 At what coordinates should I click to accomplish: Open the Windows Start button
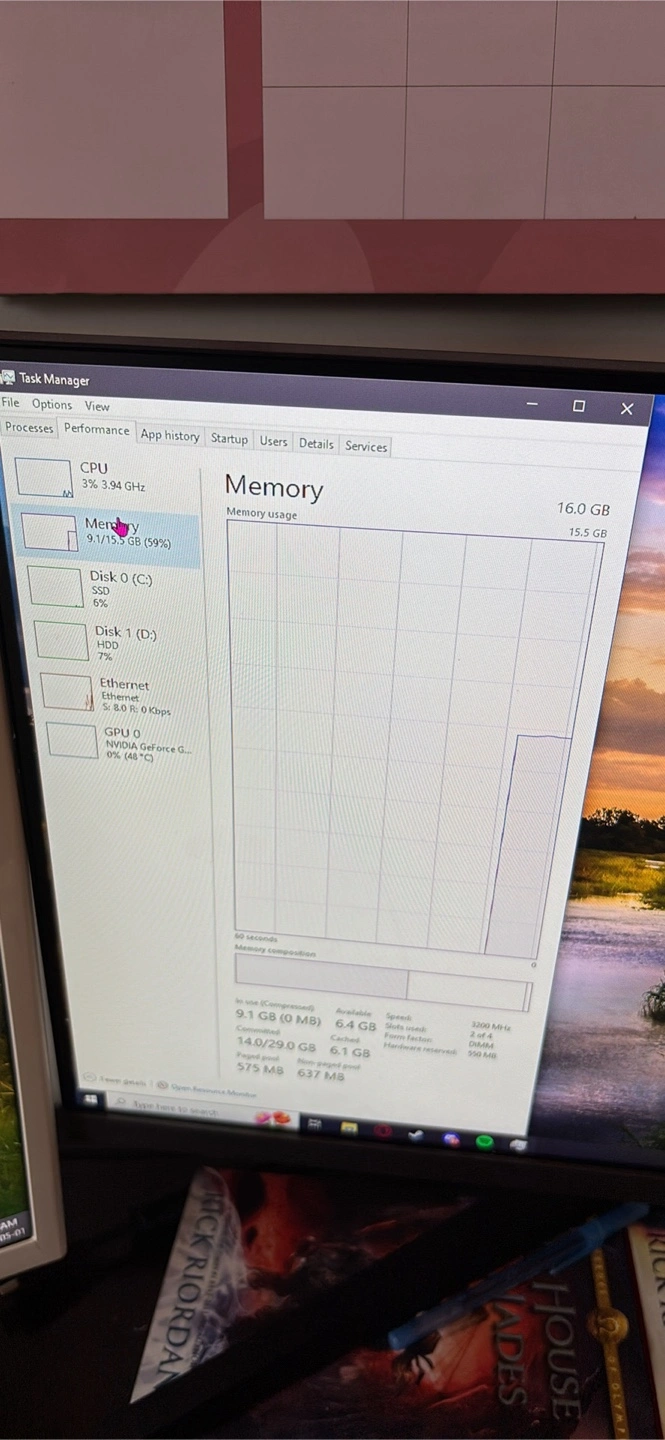(x=91, y=1100)
